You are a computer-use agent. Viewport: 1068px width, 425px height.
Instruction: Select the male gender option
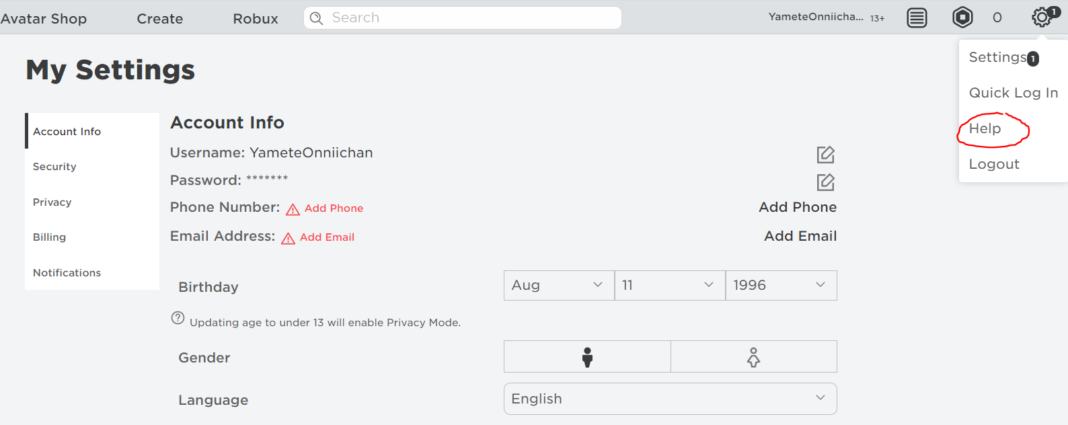(x=587, y=357)
